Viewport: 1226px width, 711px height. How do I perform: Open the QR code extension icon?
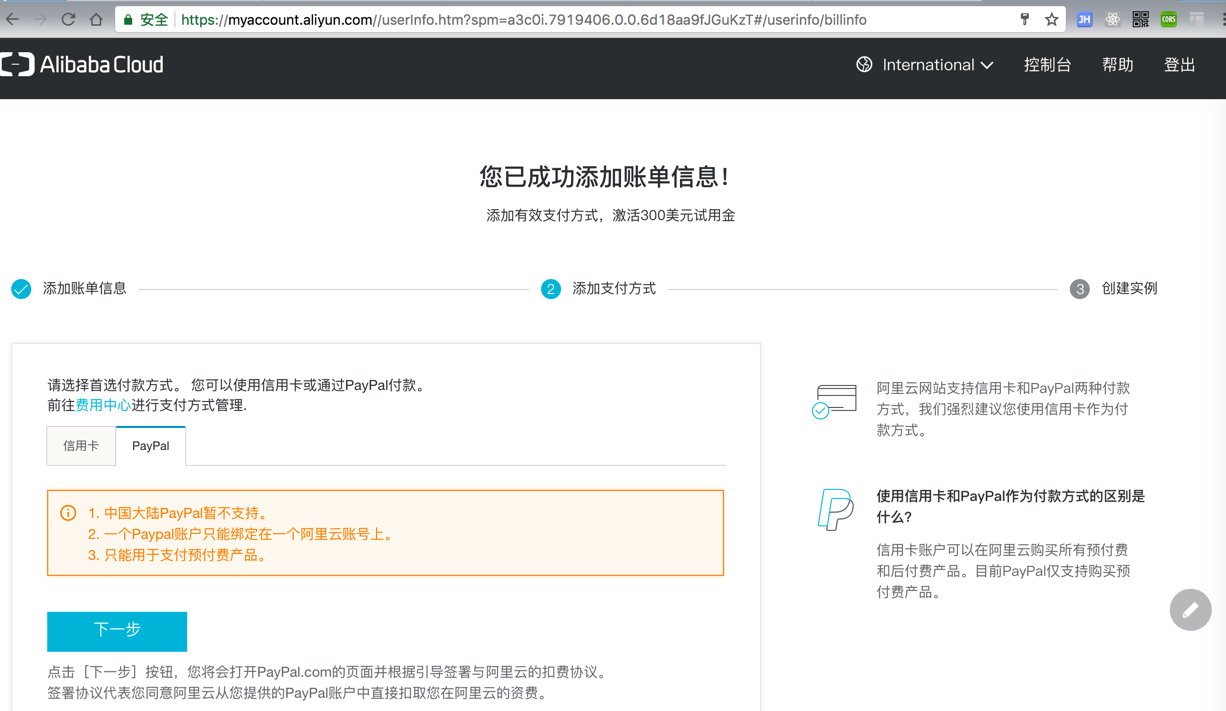1140,19
